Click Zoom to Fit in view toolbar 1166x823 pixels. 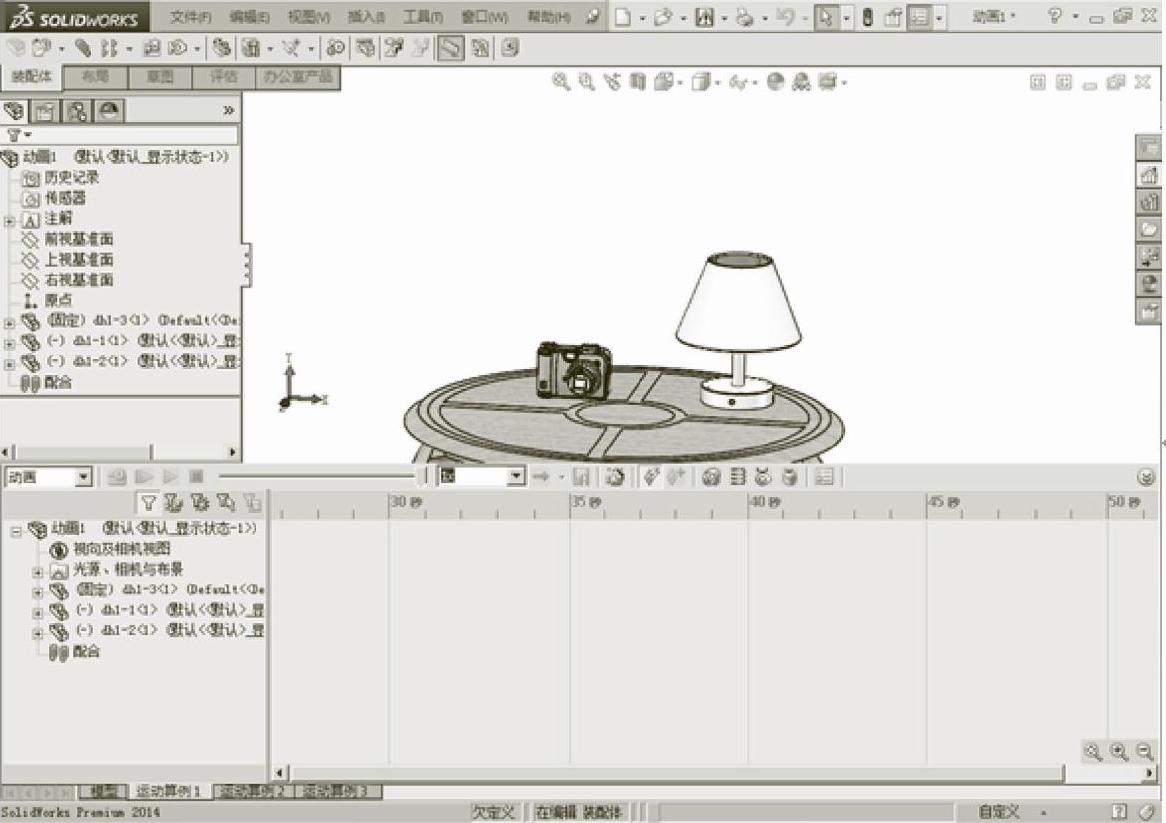[x=561, y=83]
